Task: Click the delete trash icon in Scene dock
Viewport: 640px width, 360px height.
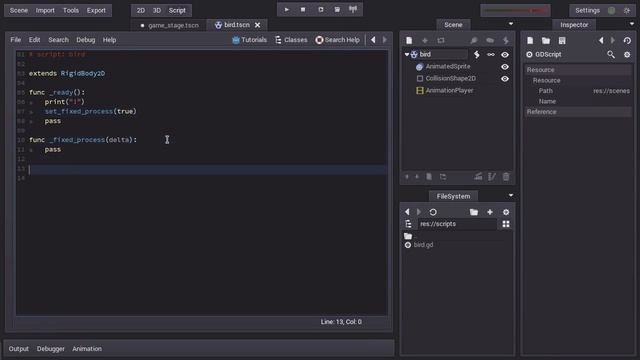Action: (x=506, y=177)
